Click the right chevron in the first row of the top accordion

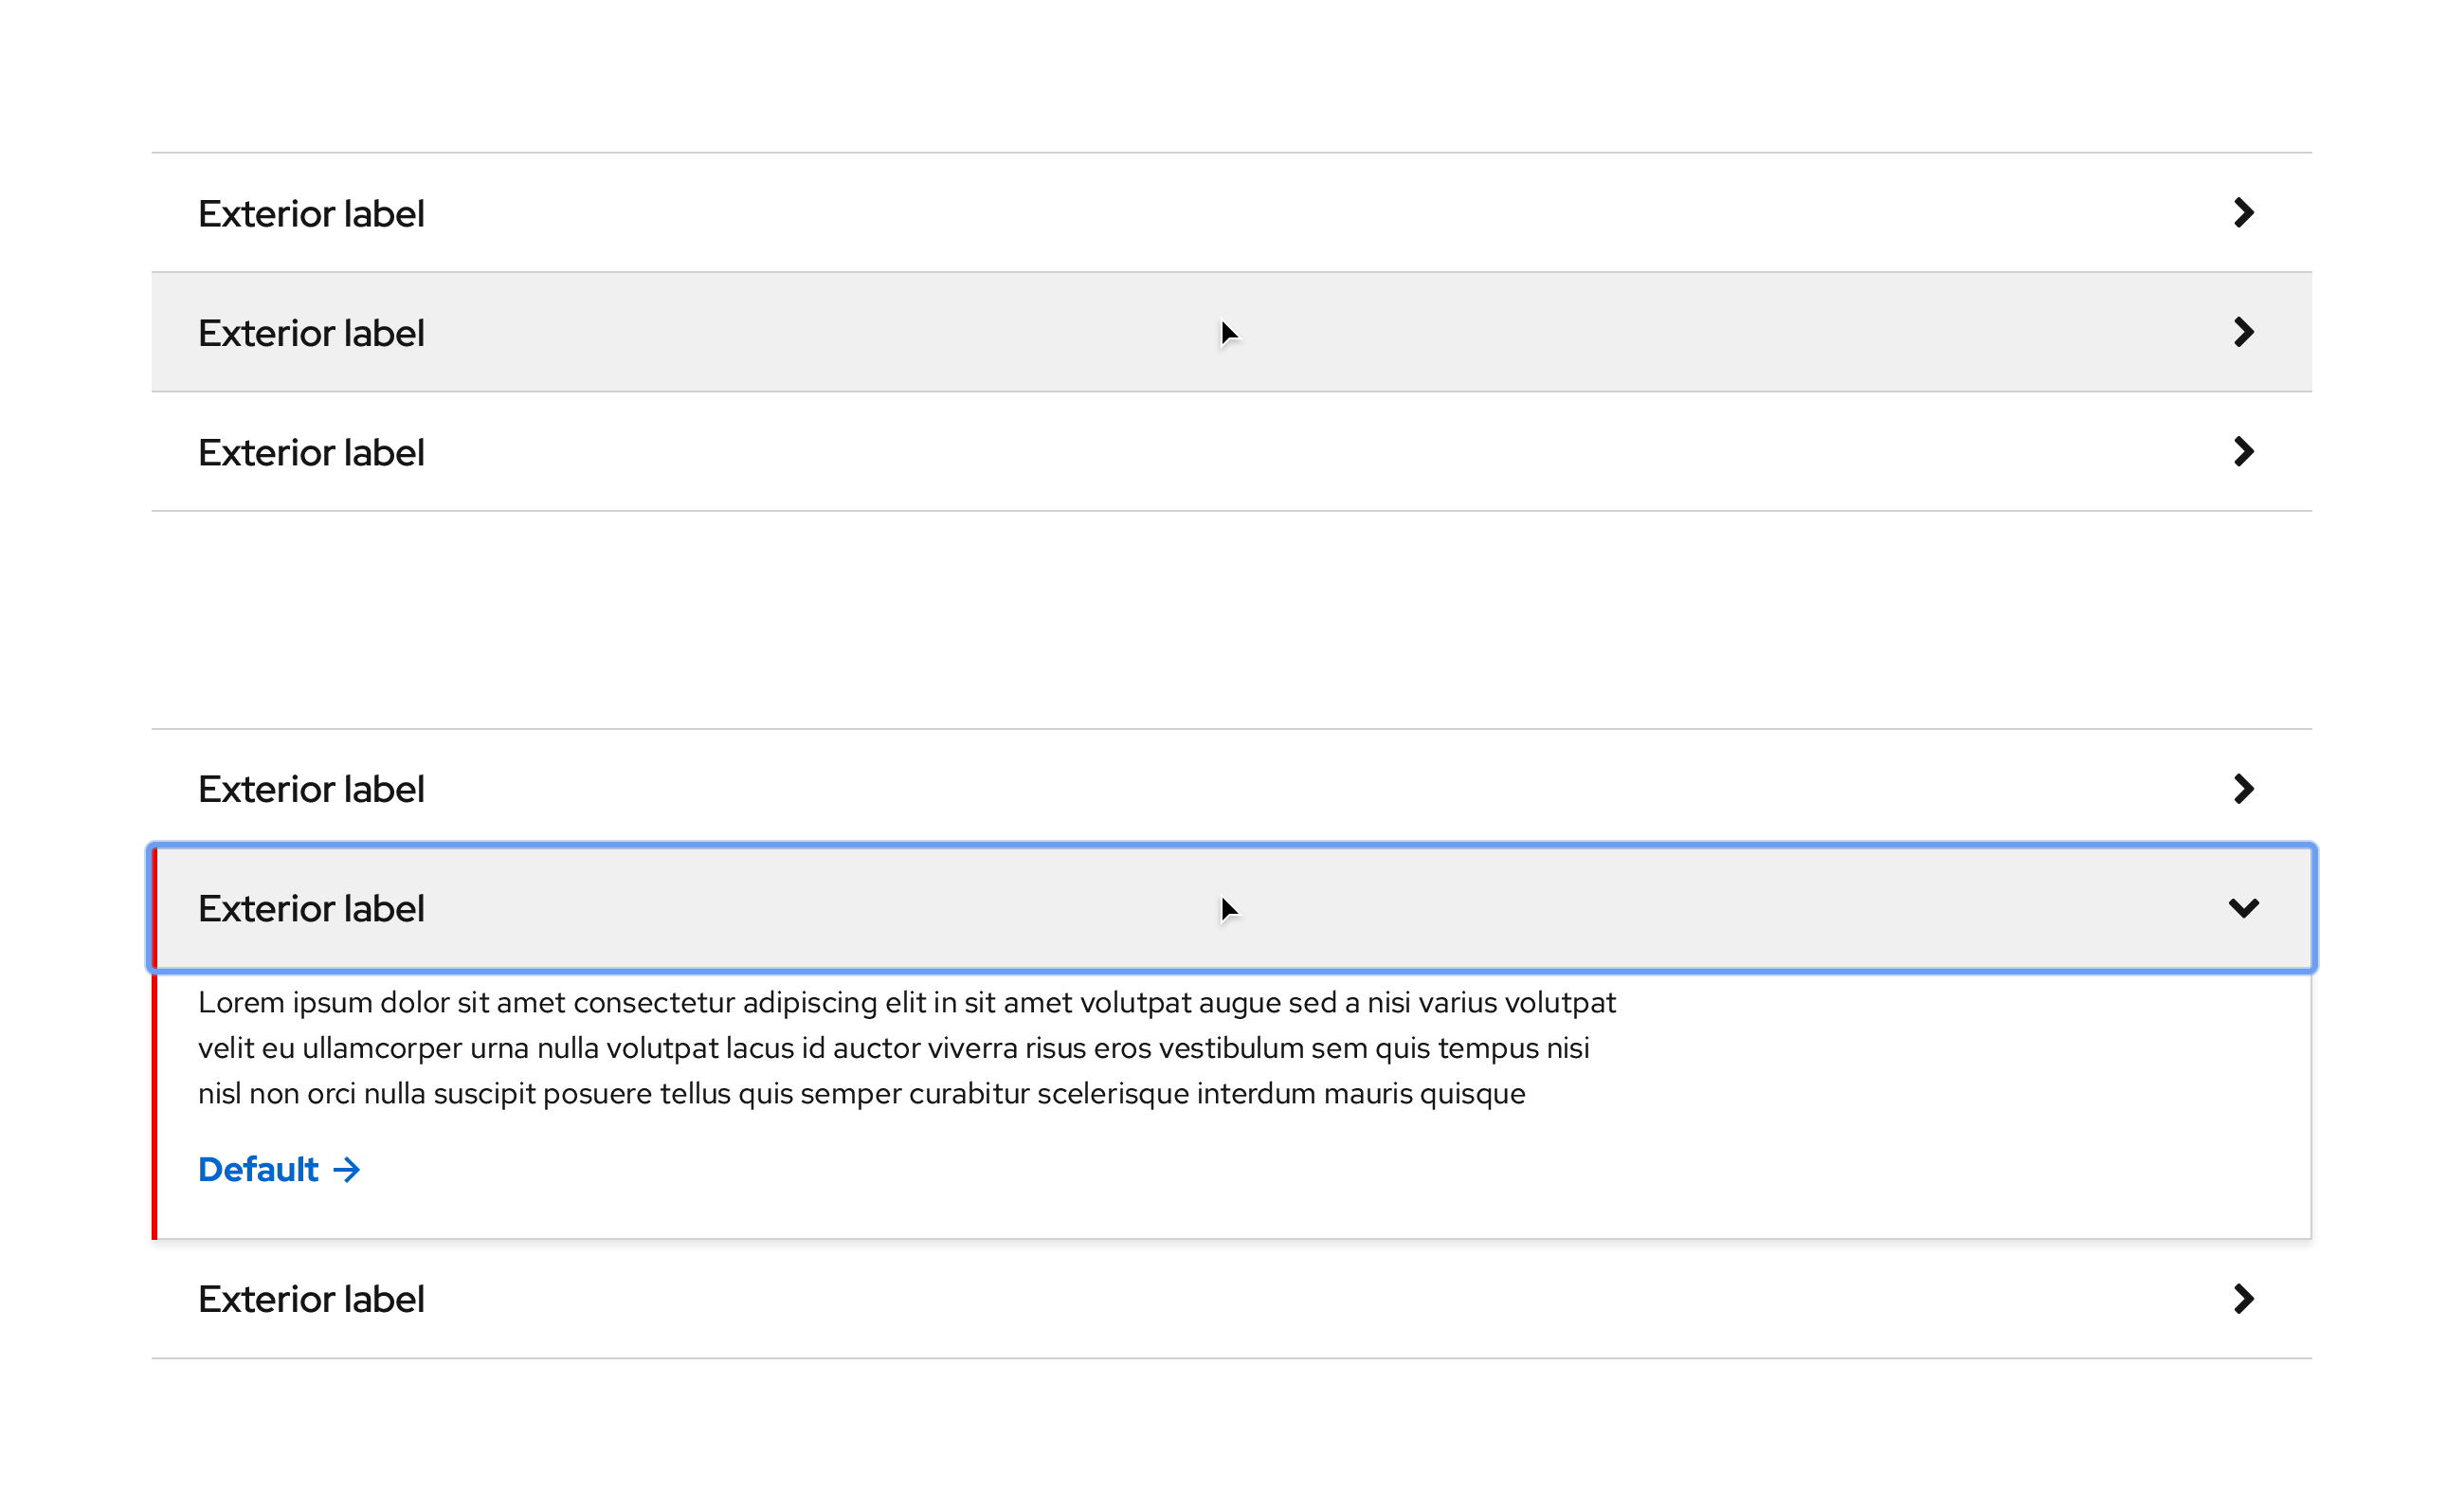[2243, 213]
